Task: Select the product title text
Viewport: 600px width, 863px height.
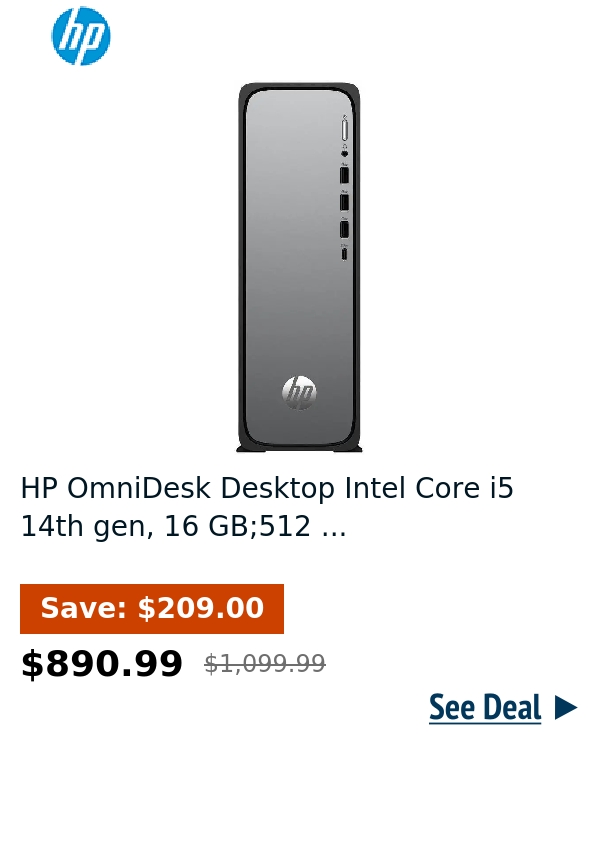Action: coord(267,506)
